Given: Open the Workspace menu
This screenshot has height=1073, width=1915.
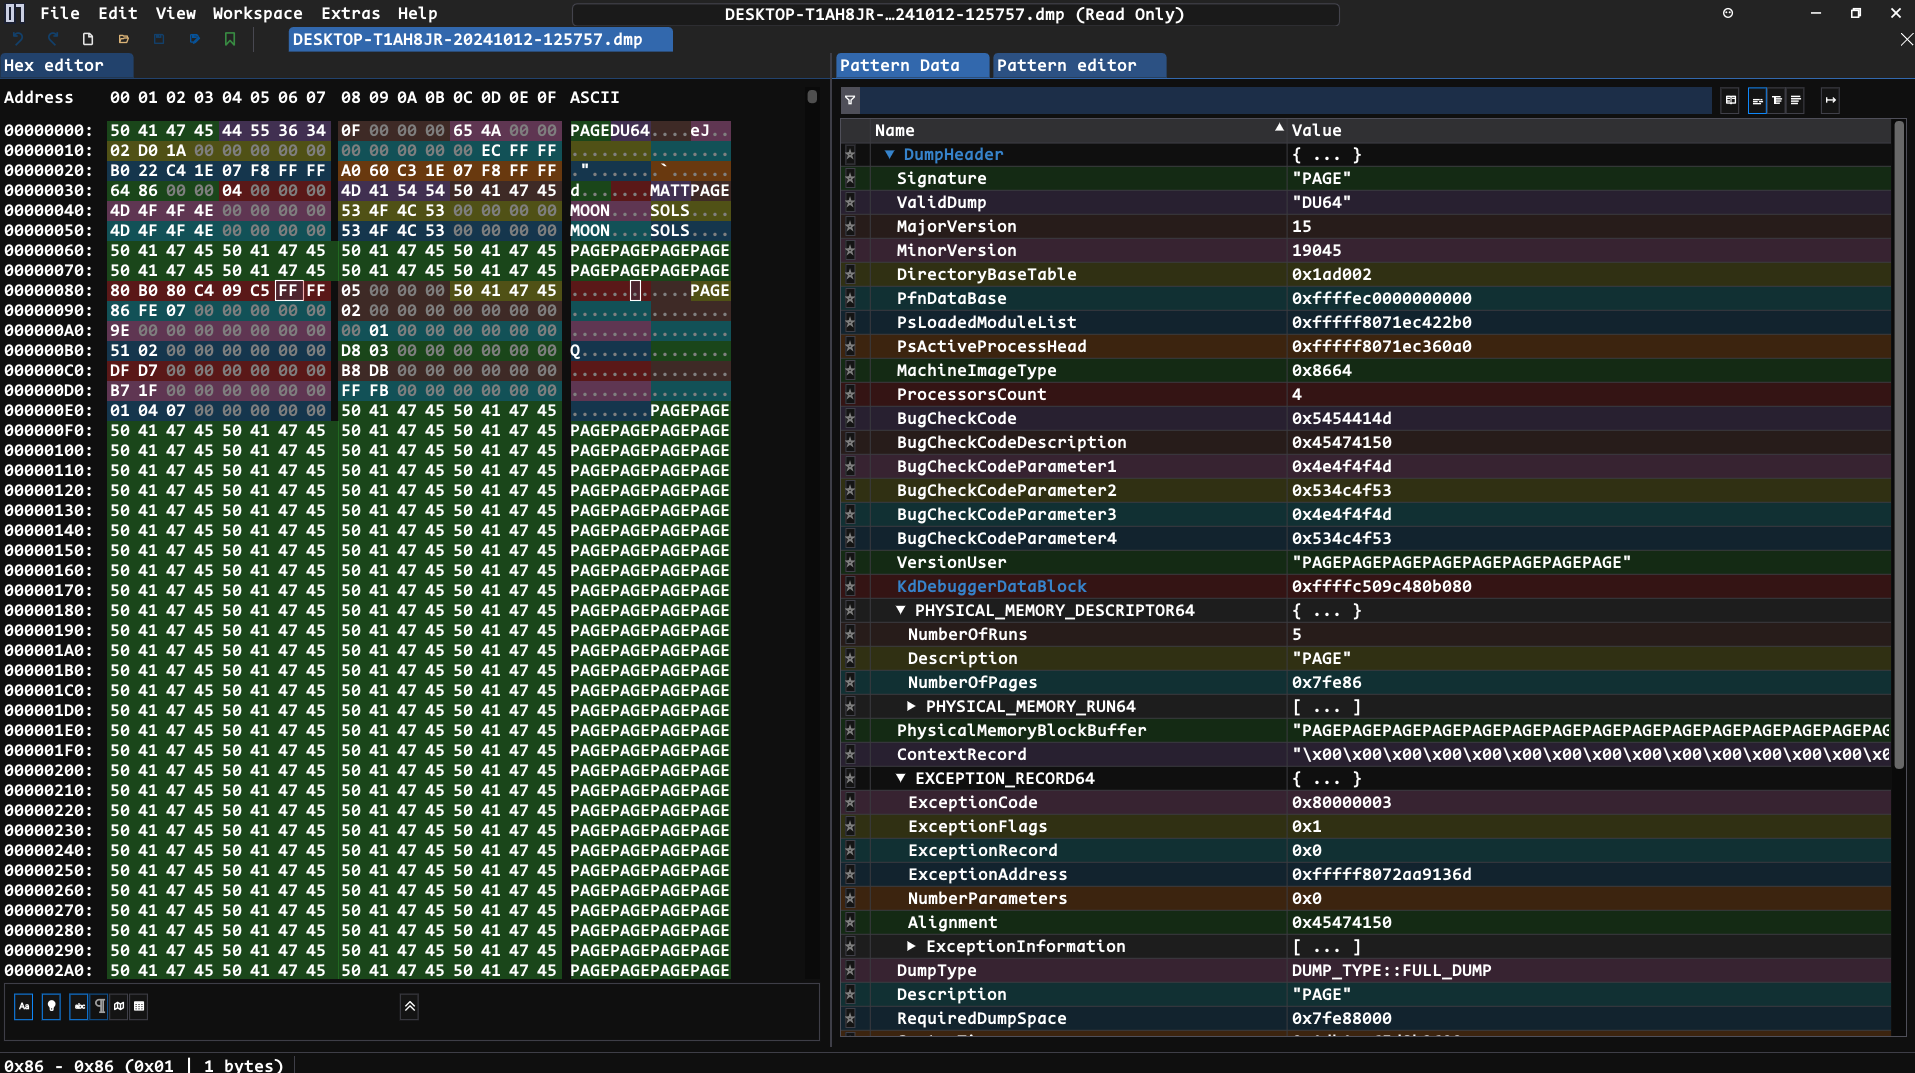Looking at the screenshot, I should [257, 13].
